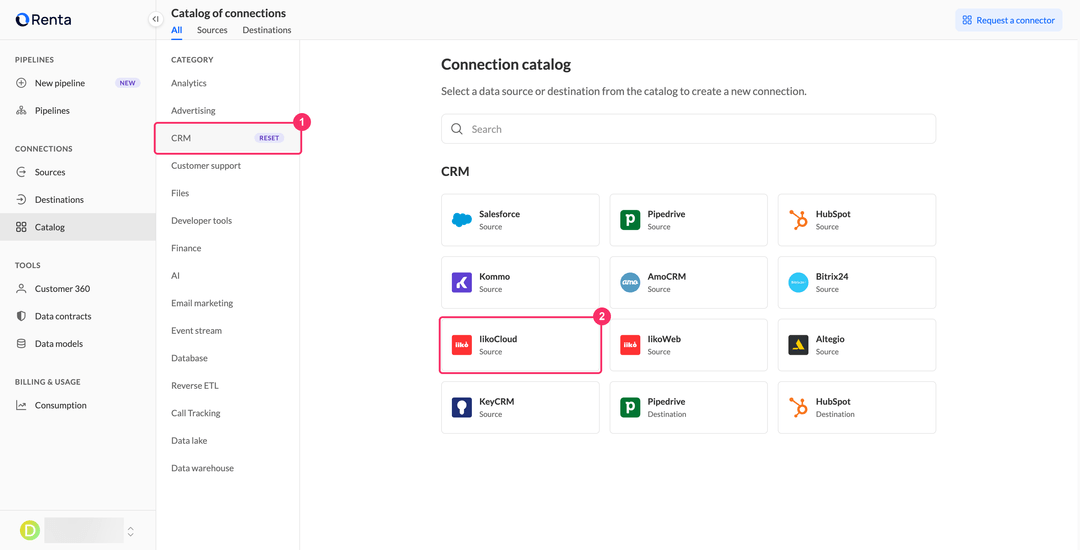
Task: Select the Data warehouse category
Action: coord(202,468)
